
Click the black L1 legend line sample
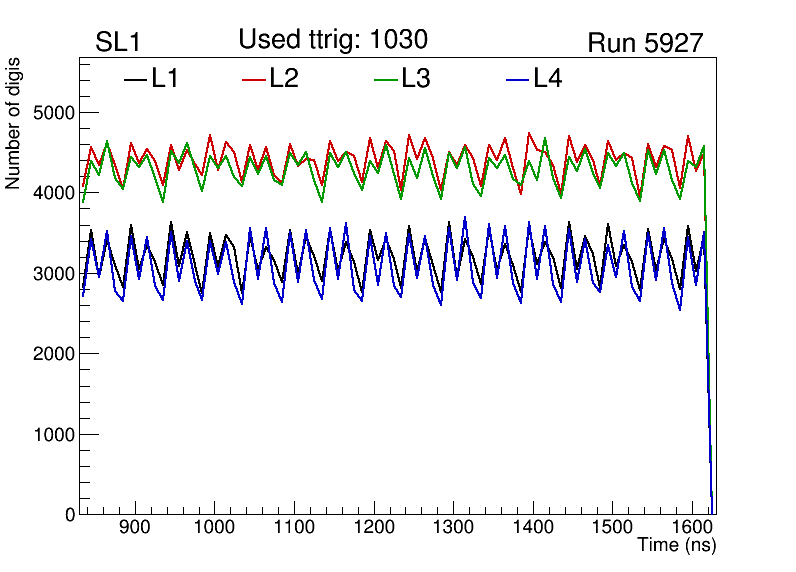point(135,80)
